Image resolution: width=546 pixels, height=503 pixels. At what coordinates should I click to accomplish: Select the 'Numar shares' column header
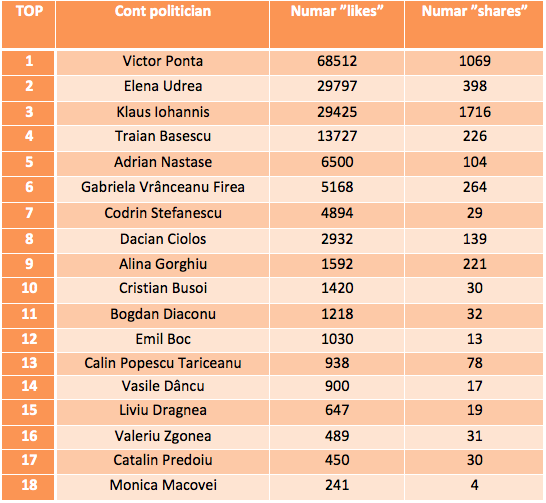tap(474, 24)
